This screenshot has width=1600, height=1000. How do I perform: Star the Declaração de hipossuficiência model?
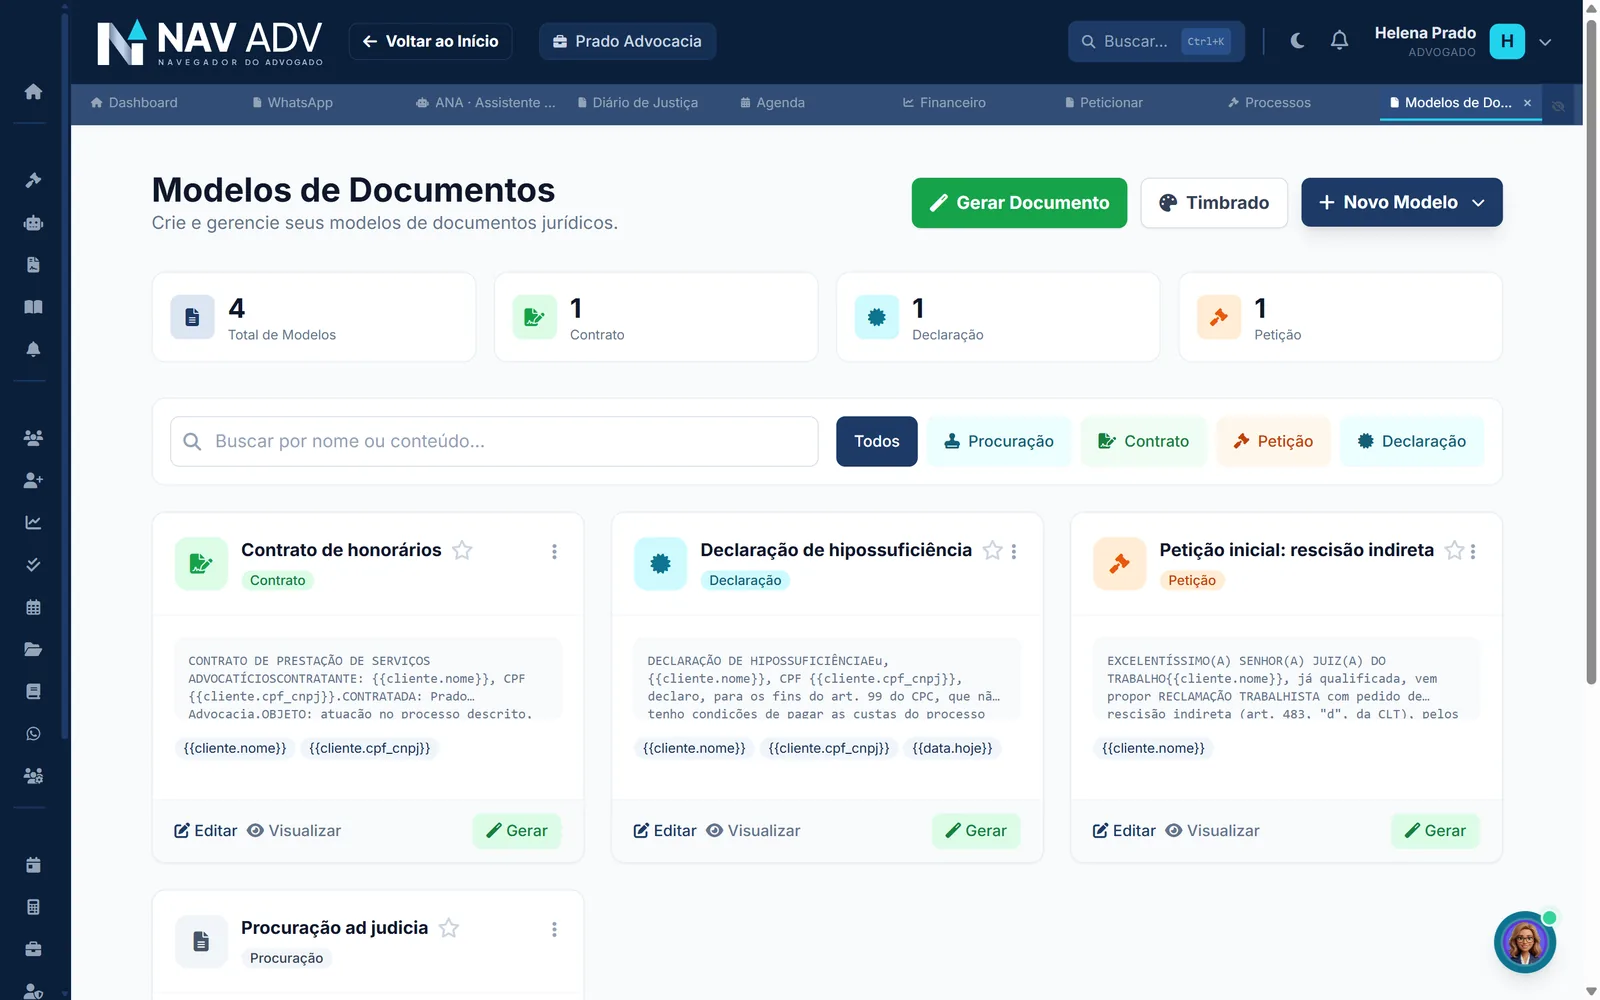point(992,550)
